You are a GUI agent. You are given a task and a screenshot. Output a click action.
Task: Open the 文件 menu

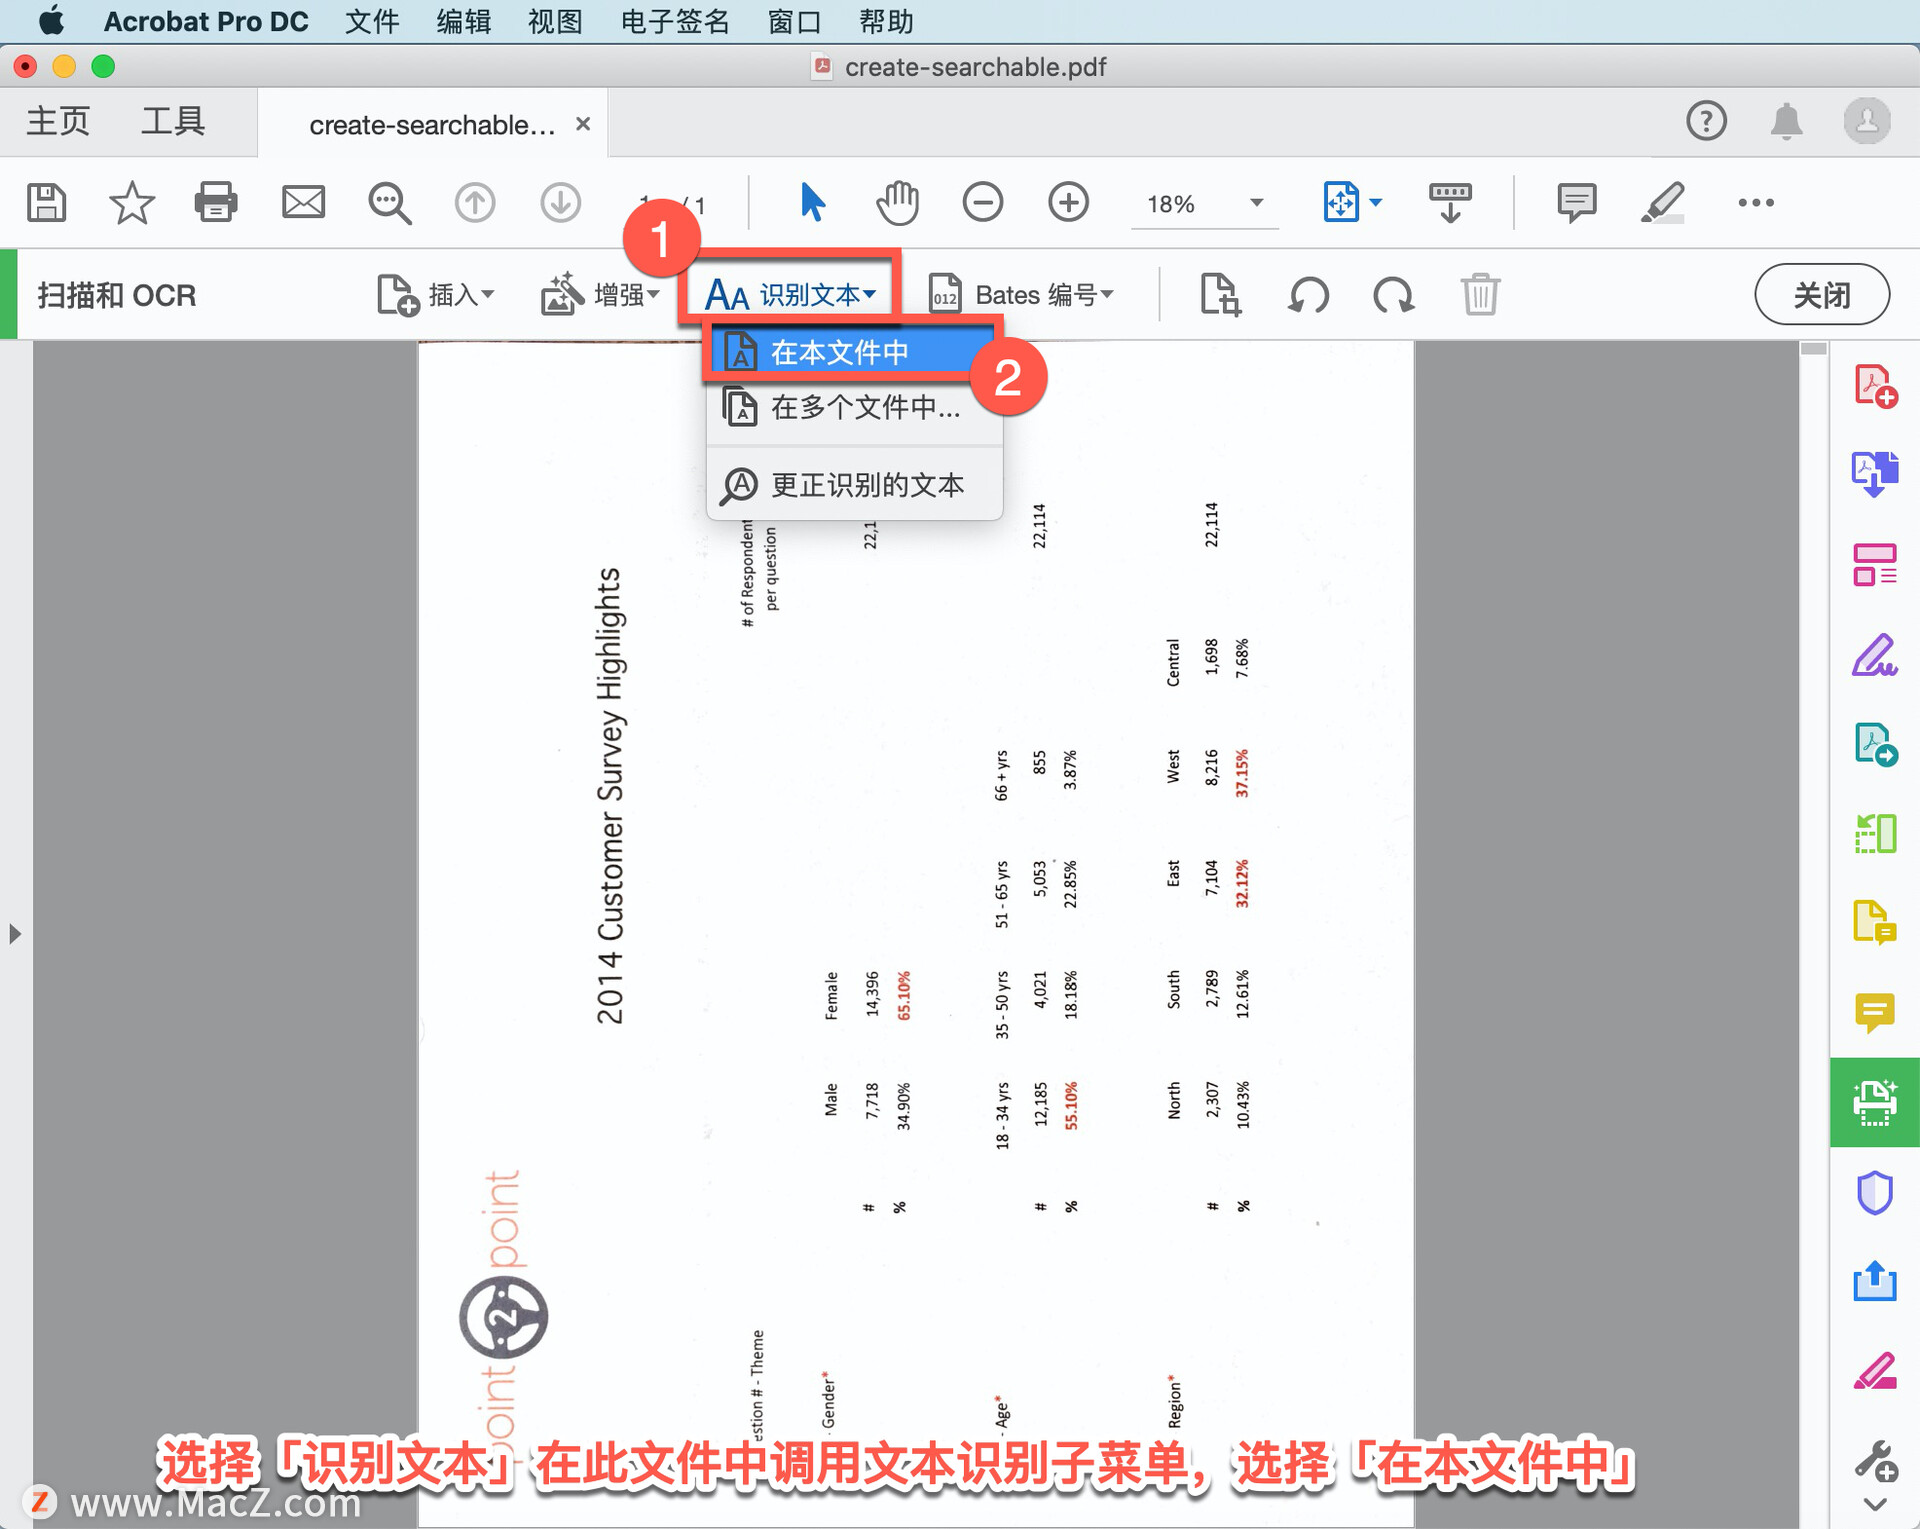[x=372, y=21]
